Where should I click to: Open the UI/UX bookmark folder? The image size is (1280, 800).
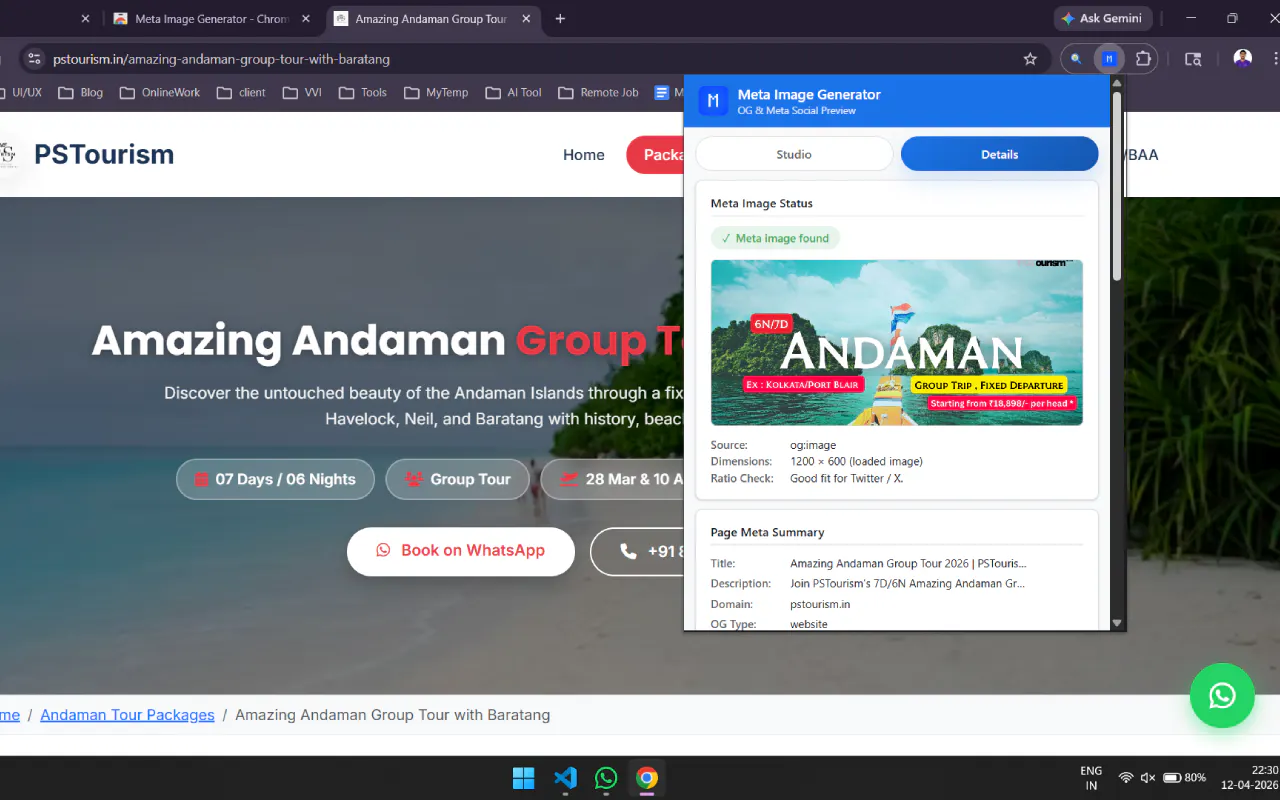tap(21, 92)
